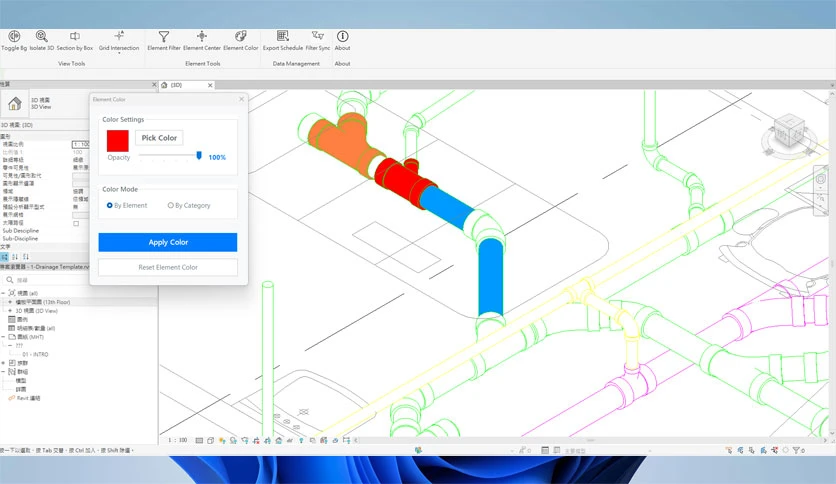Click the view's horizontal scrollbar
This screenshot has height=484, width=836.
point(590,440)
